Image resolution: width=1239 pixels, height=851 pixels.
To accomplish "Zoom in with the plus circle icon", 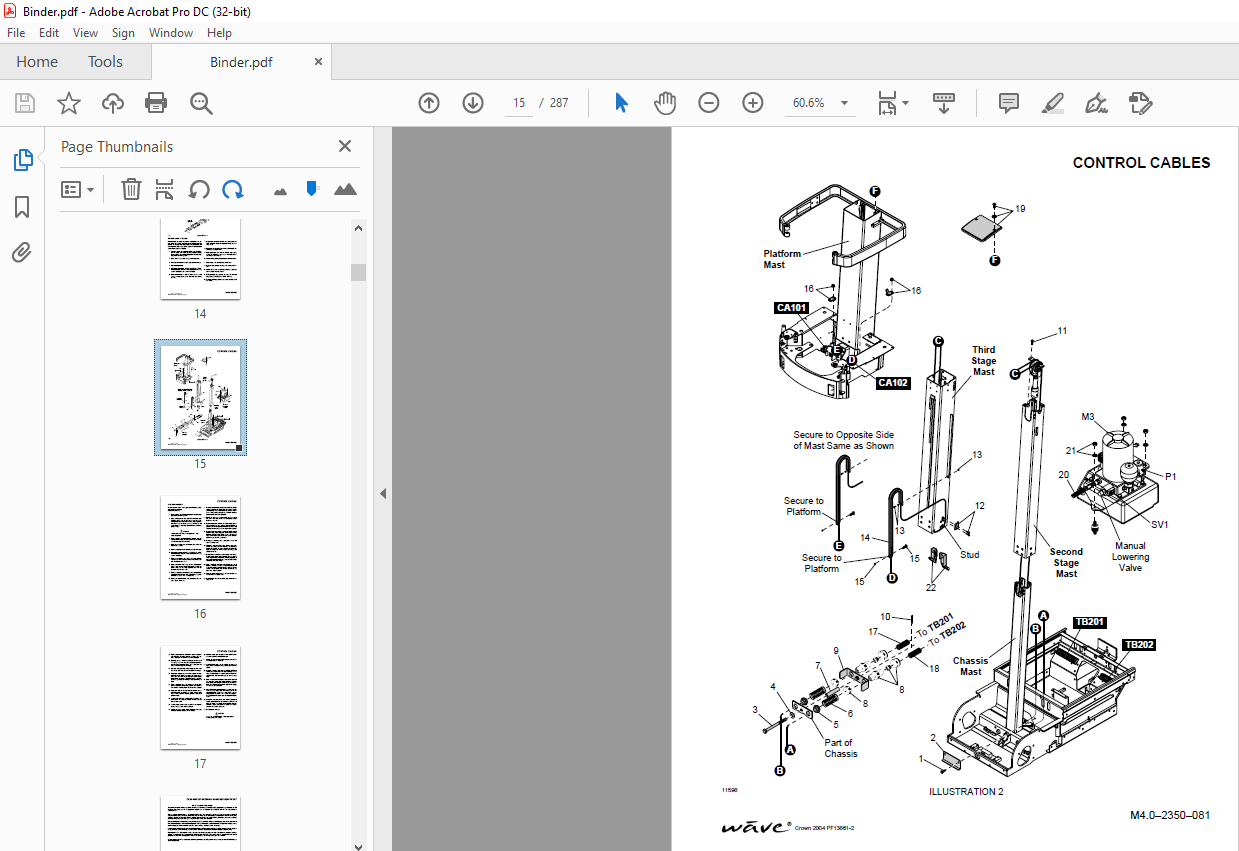I will [753, 103].
